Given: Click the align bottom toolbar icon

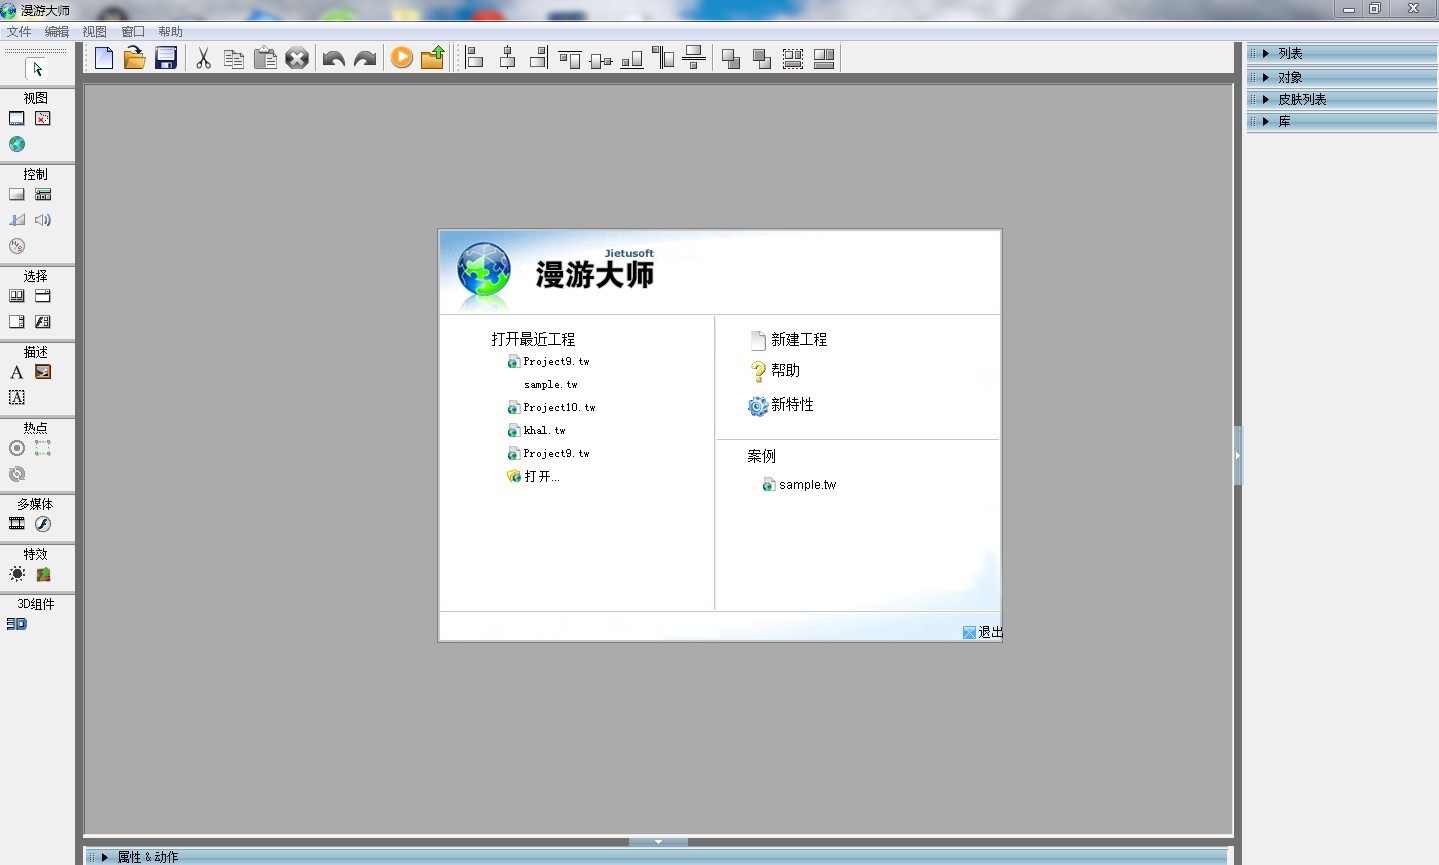Looking at the screenshot, I should click(632, 58).
